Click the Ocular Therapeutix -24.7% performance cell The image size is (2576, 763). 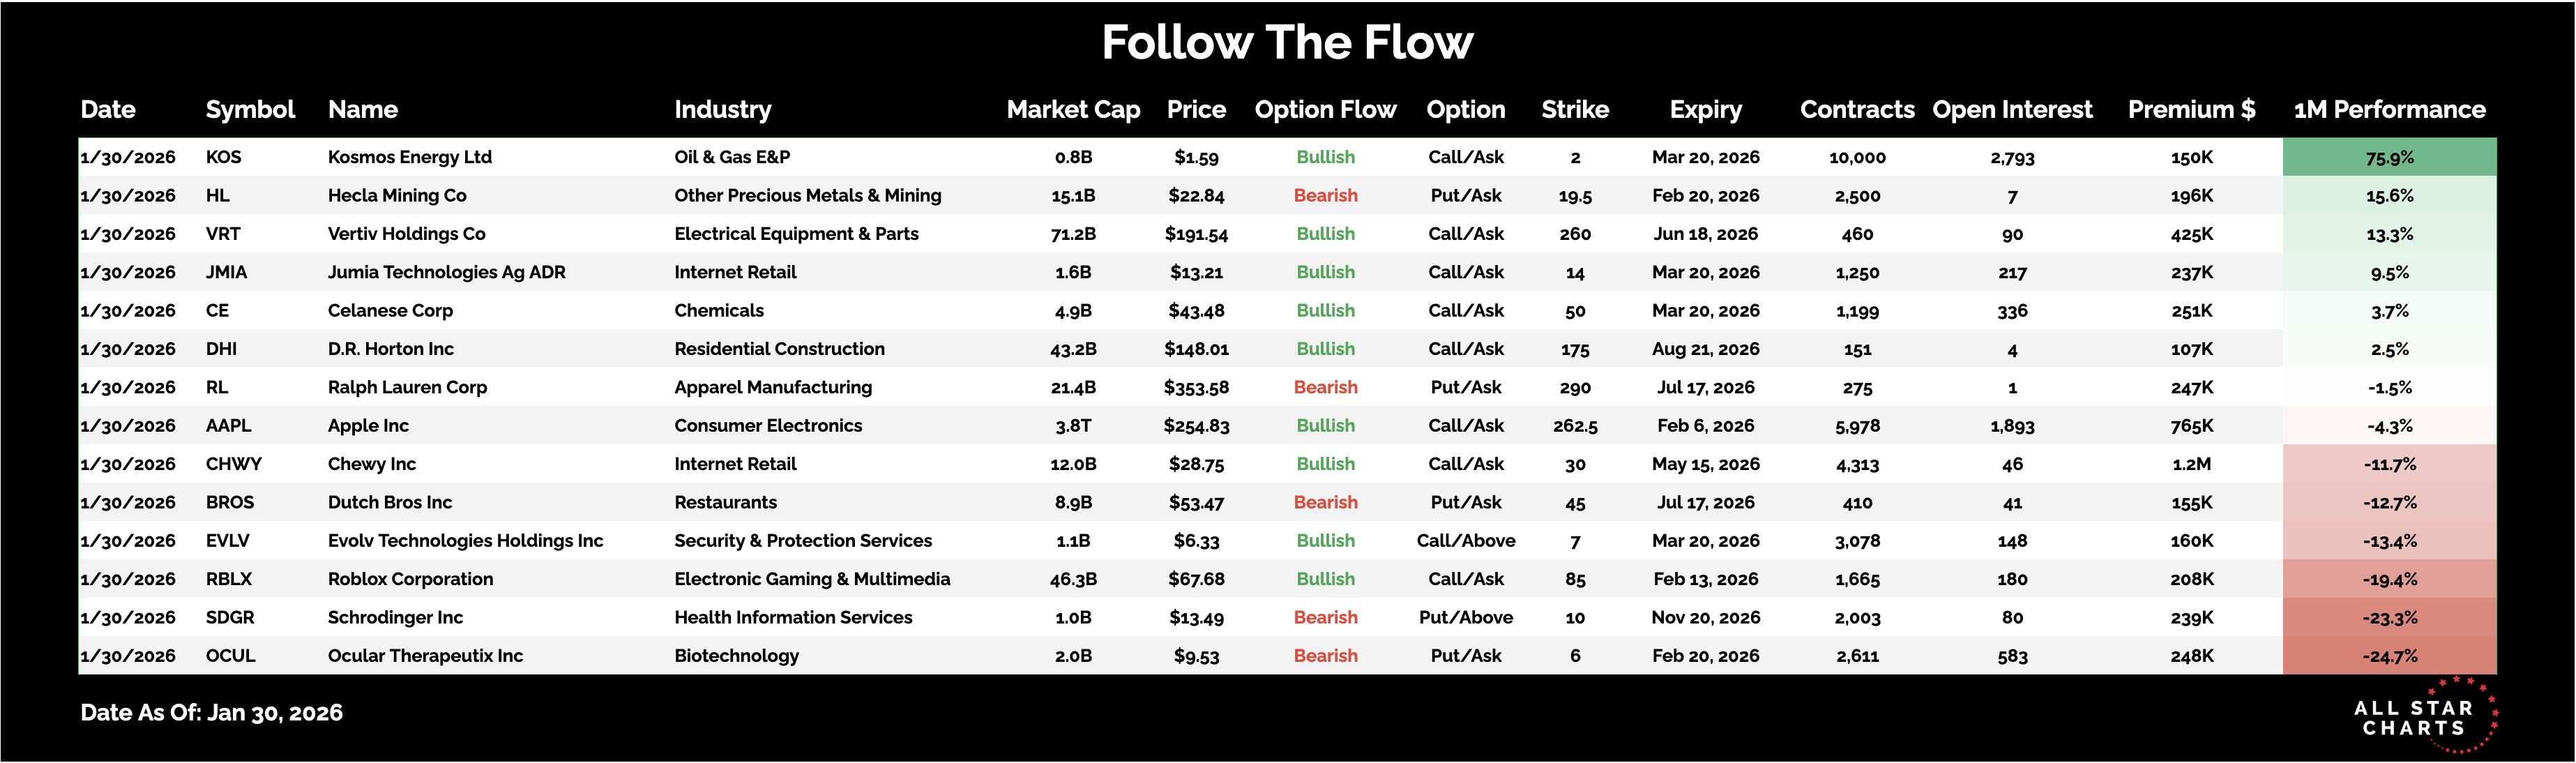tap(2389, 657)
